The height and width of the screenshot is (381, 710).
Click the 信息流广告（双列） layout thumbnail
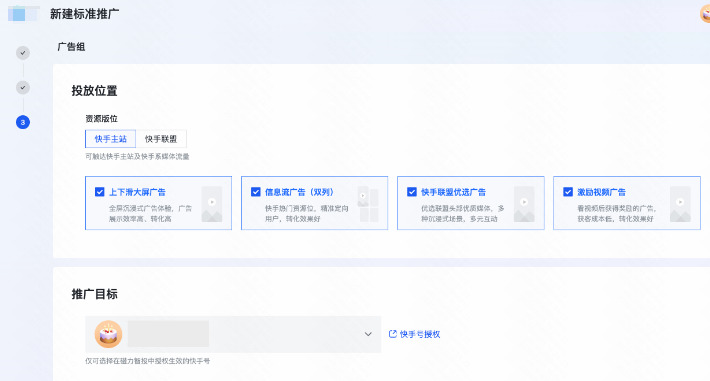click(368, 204)
